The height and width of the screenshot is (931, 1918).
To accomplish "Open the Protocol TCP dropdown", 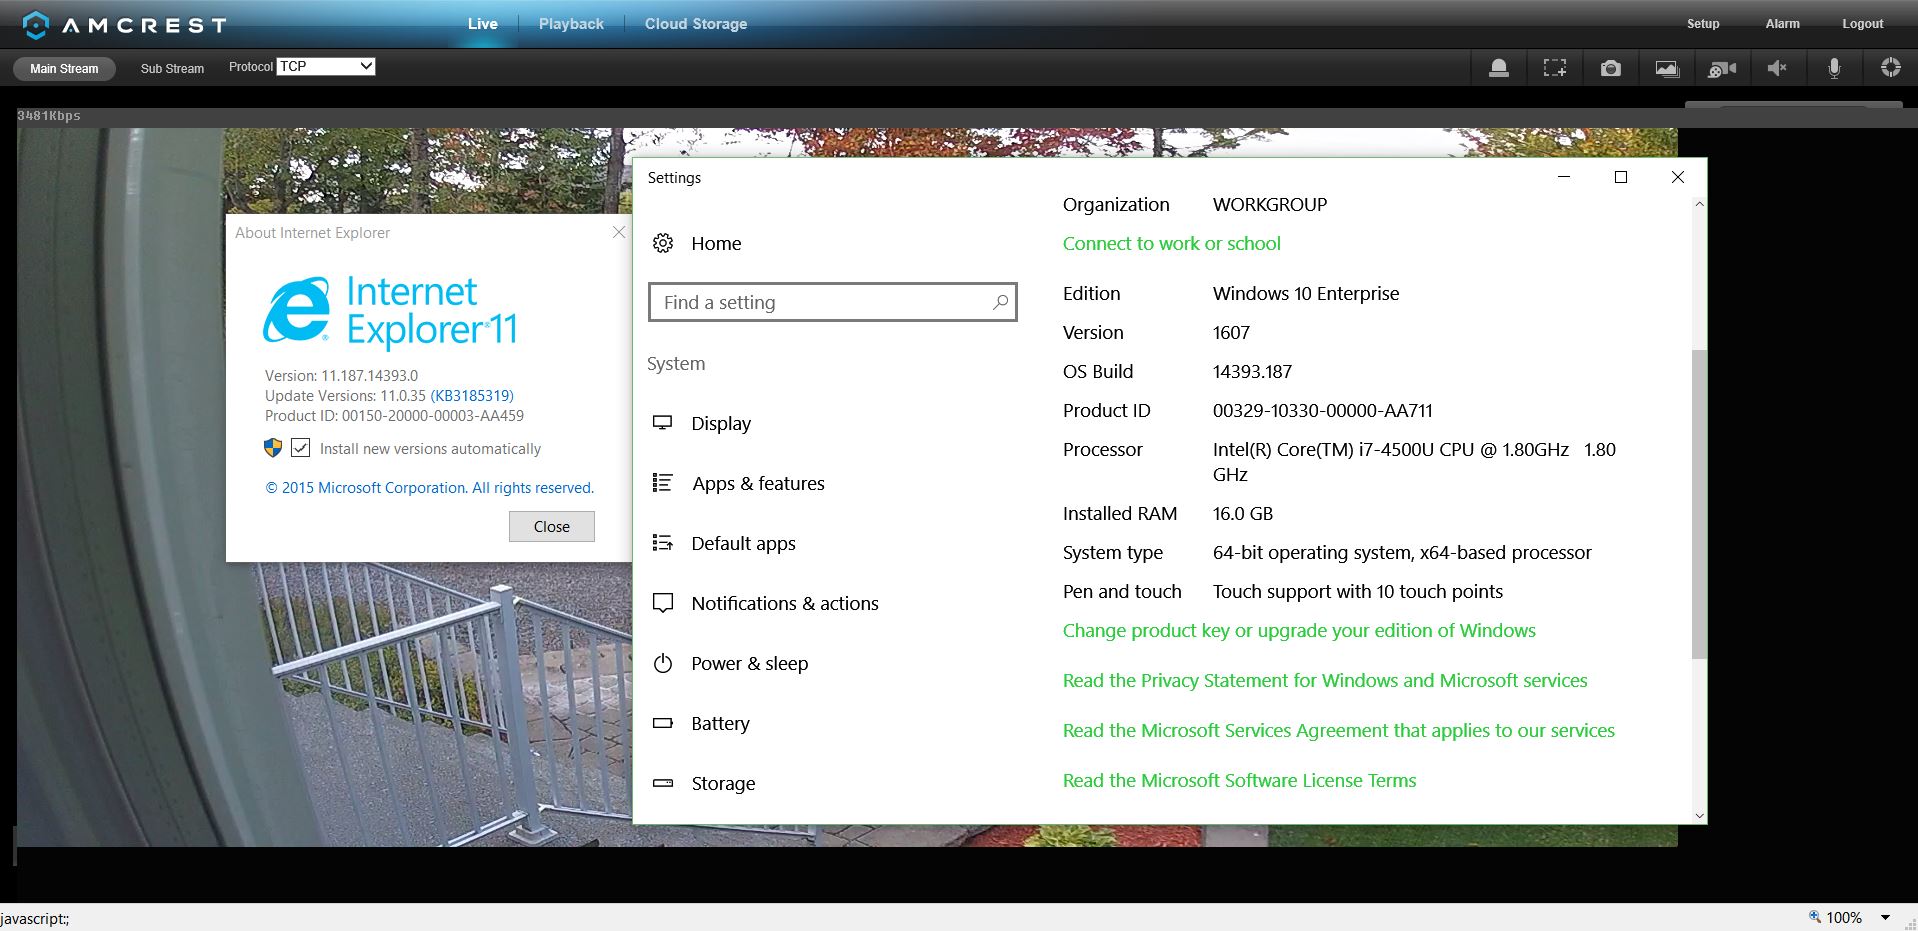I will [326, 66].
